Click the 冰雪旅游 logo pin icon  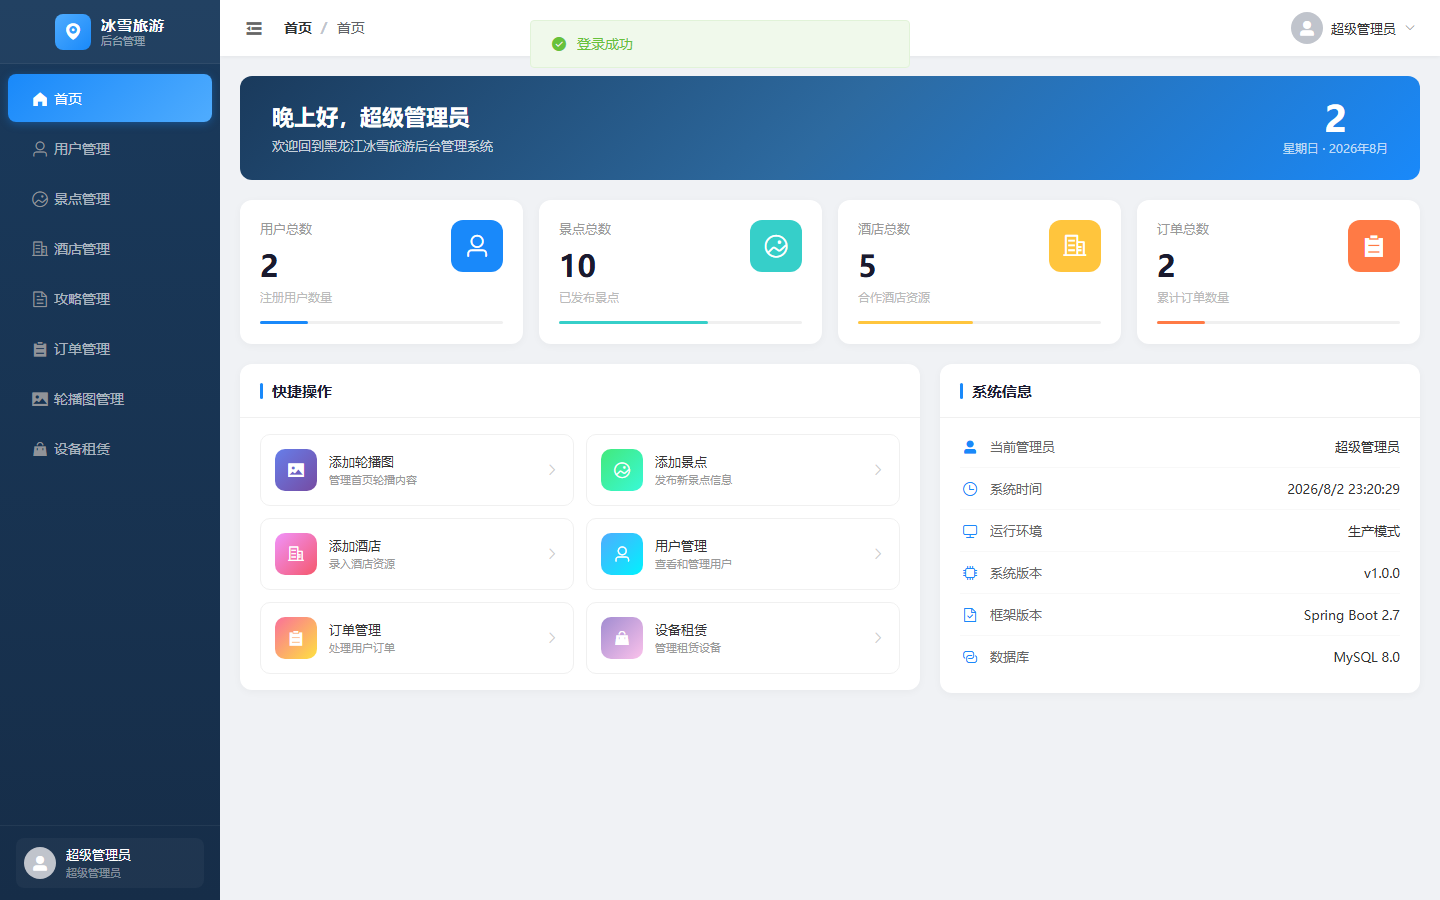73,32
